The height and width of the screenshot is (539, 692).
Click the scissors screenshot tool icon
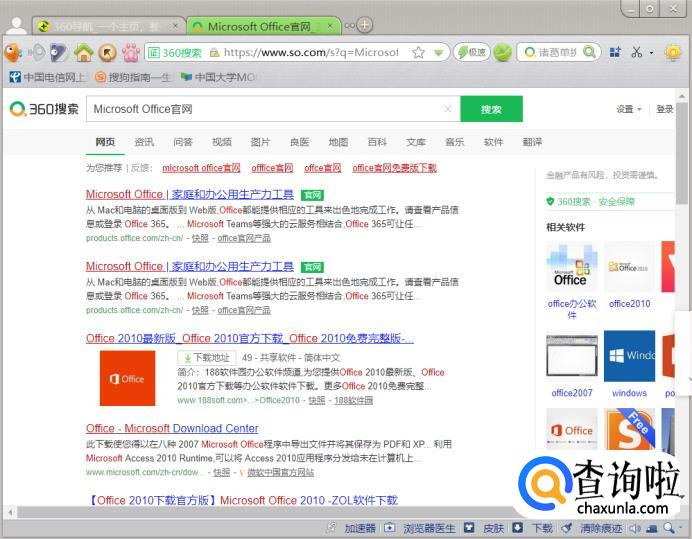(x=636, y=53)
